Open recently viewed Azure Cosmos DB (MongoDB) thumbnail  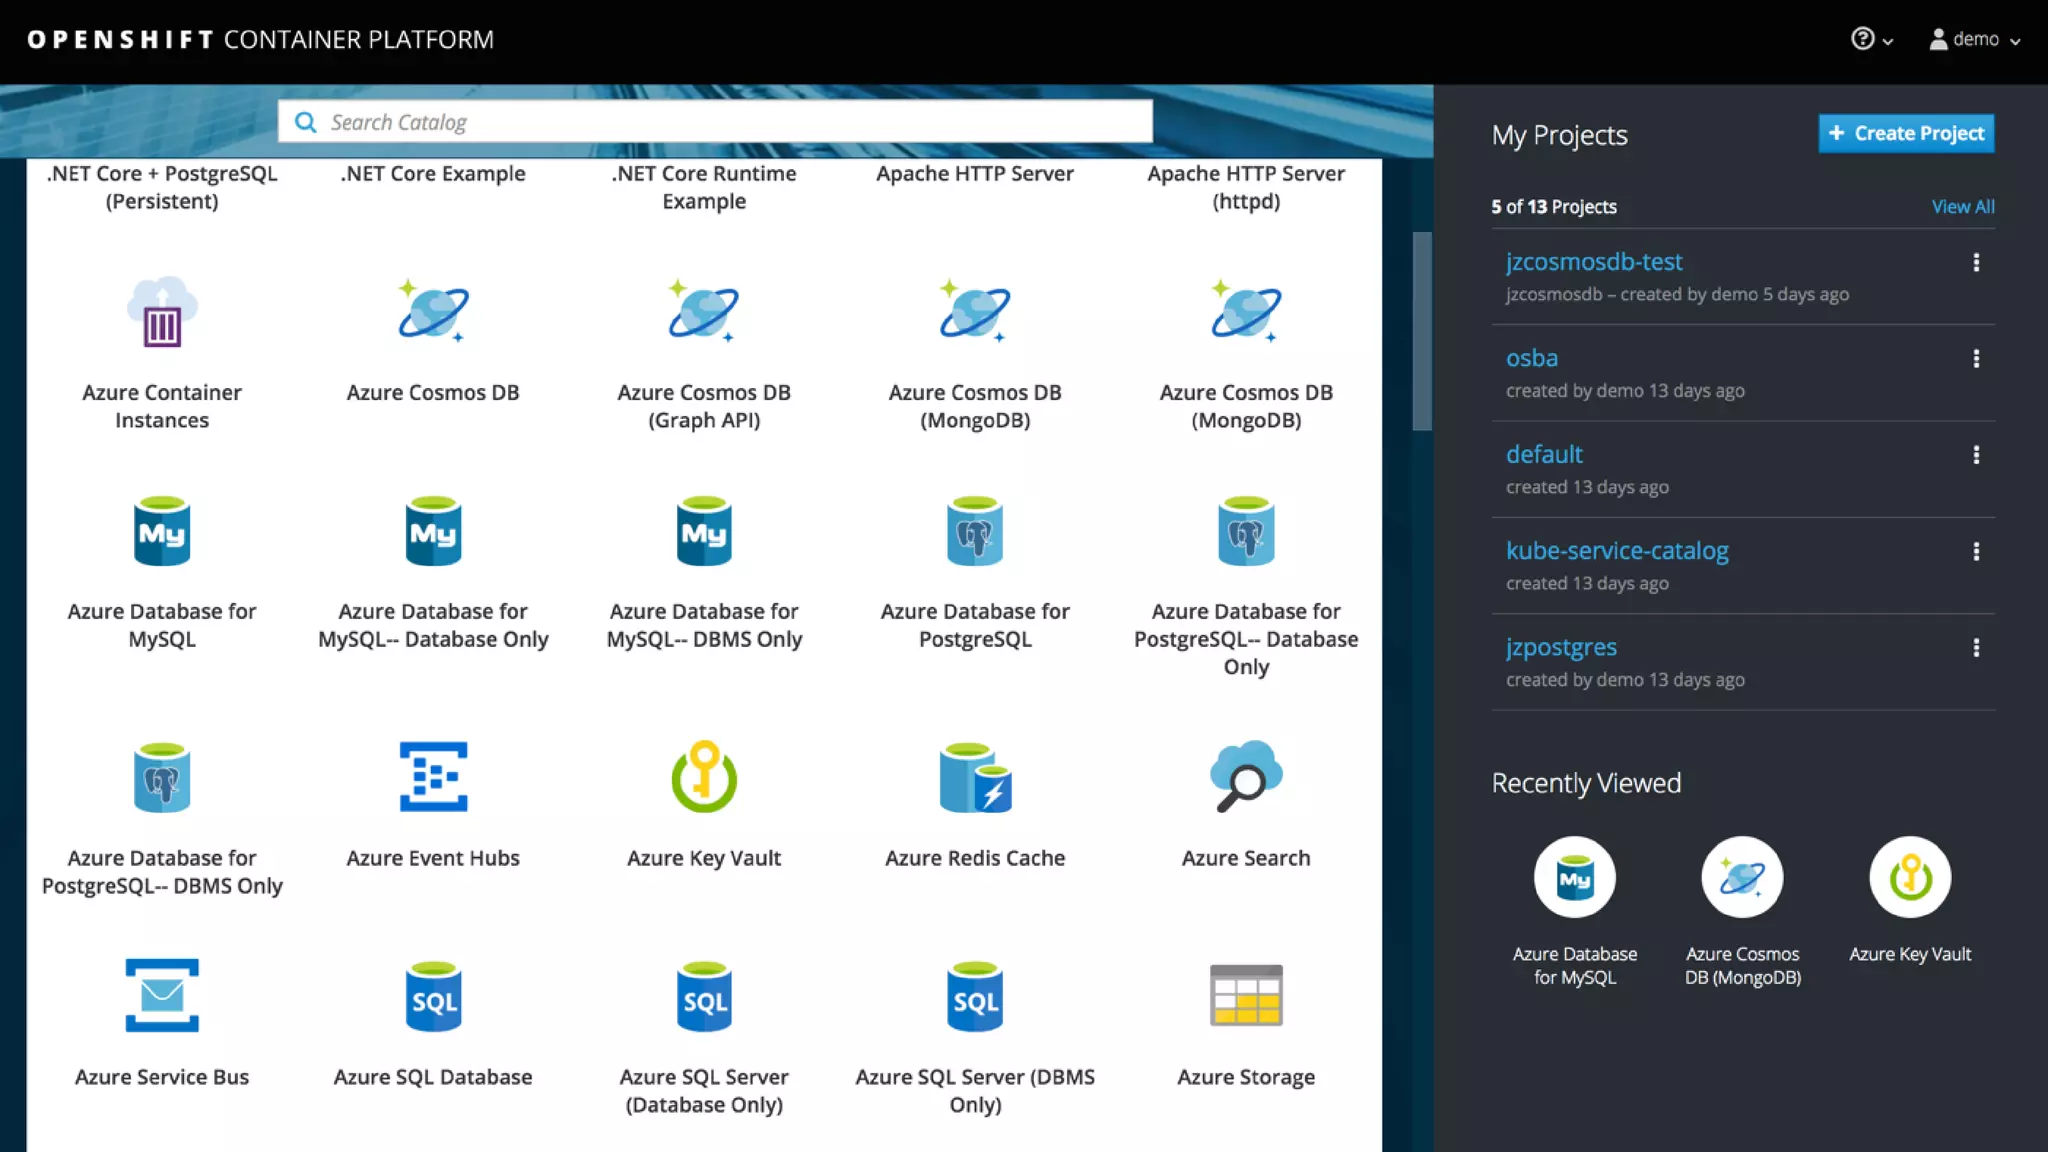pyautogui.click(x=1742, y=878)
